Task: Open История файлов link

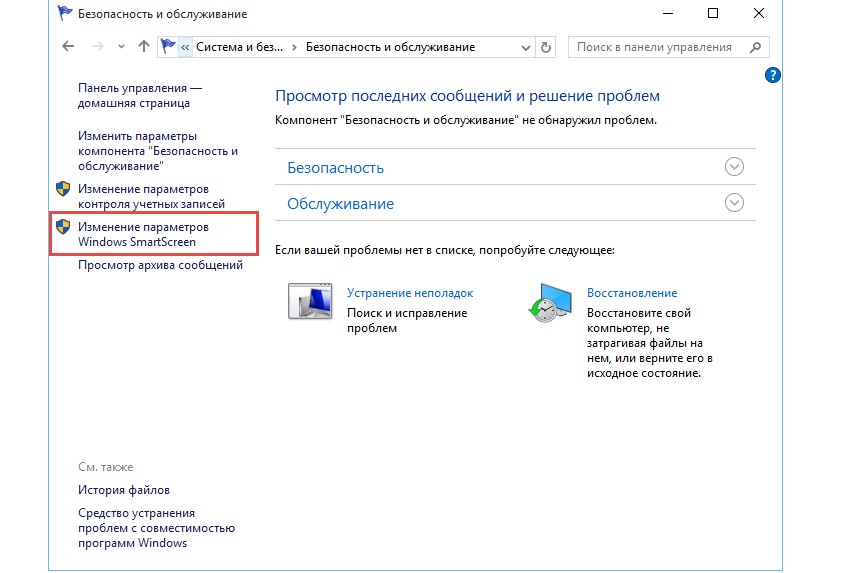Action: pos(124,490)
